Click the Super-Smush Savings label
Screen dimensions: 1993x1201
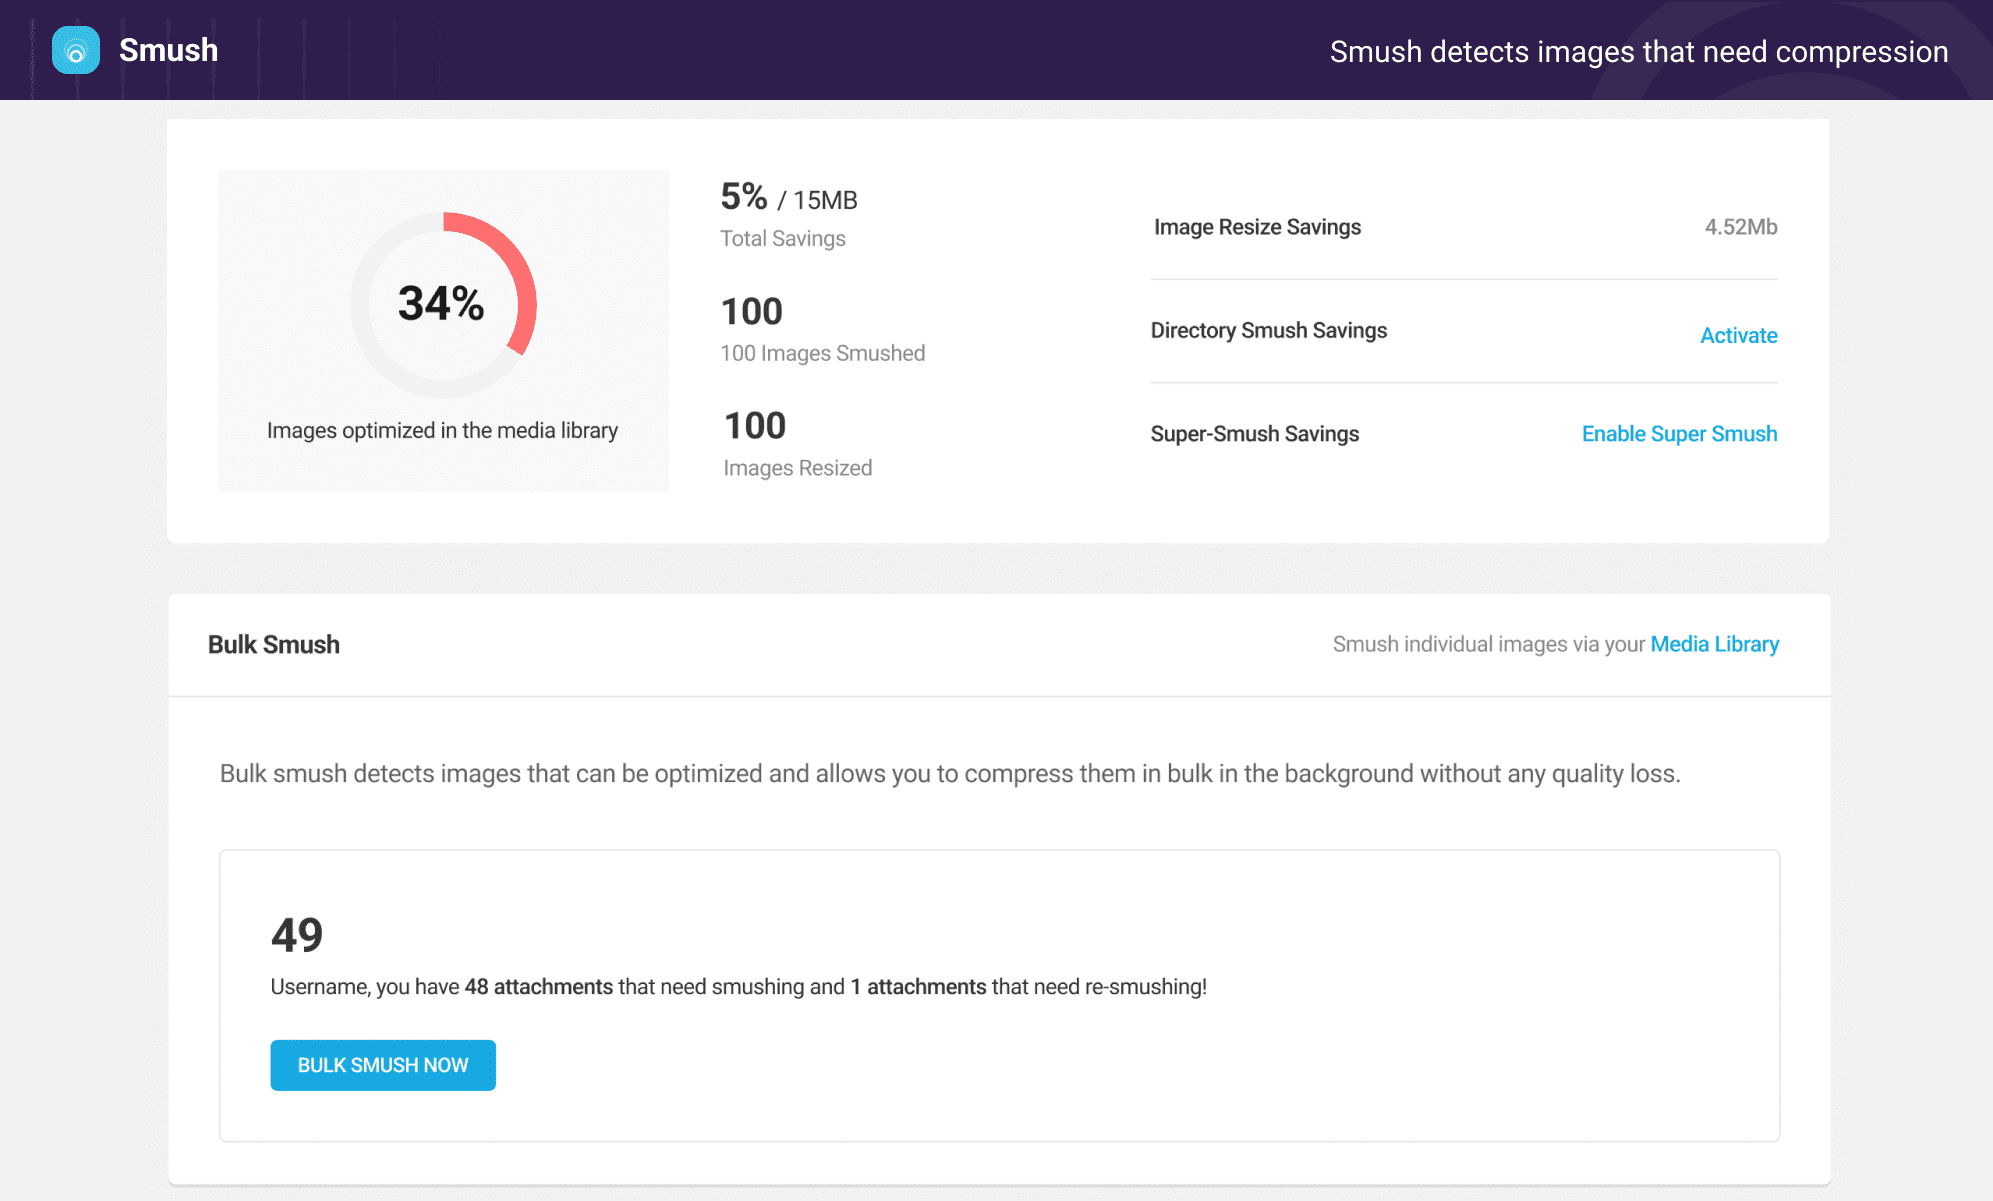click(x=1255, y=433)
